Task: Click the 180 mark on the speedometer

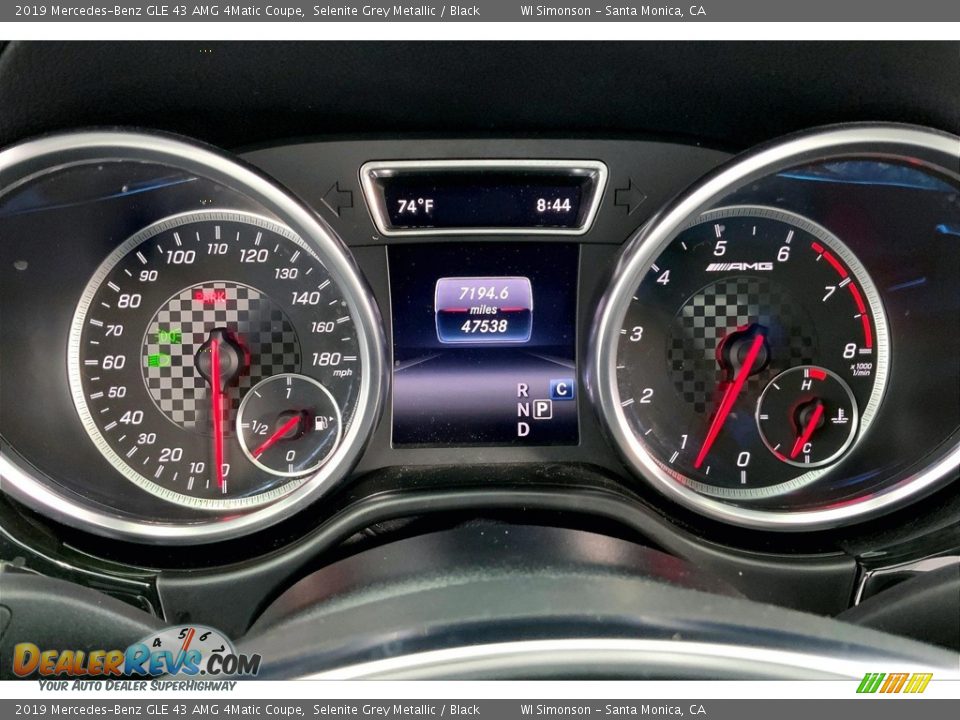Action: 326,359
